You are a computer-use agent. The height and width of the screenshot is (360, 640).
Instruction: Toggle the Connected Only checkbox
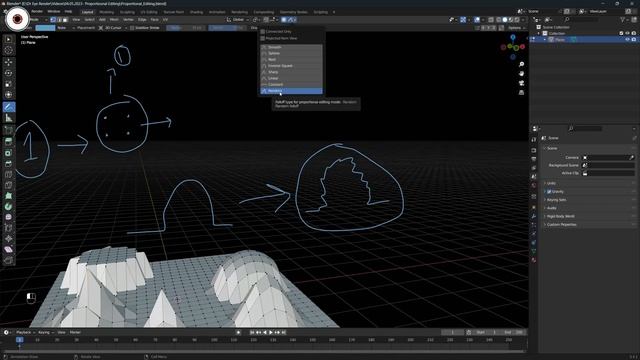click(263, 31)
